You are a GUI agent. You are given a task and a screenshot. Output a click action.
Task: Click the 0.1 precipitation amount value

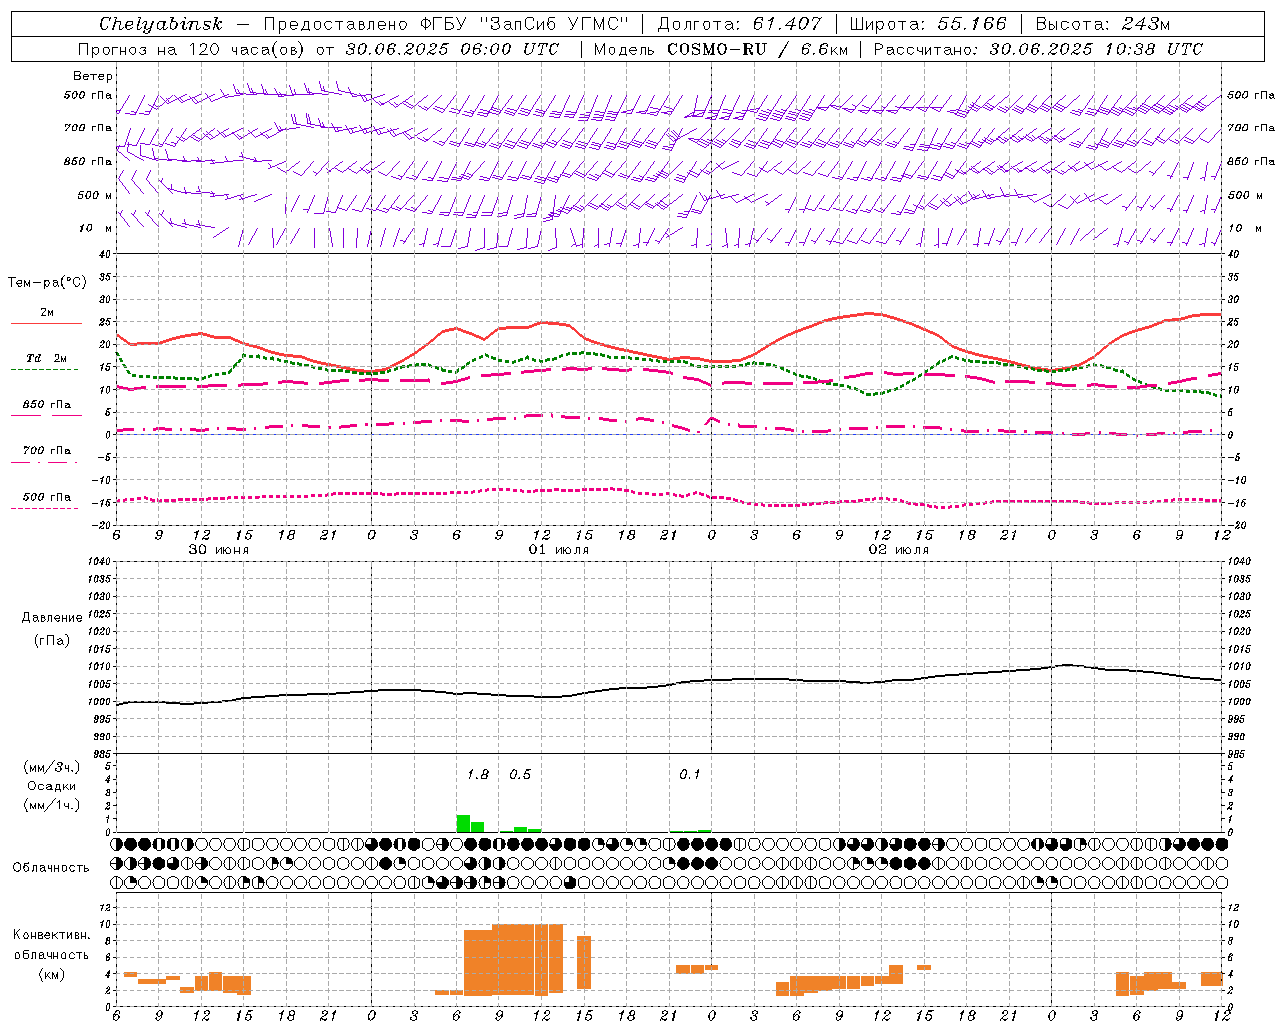tap(690, 775)
